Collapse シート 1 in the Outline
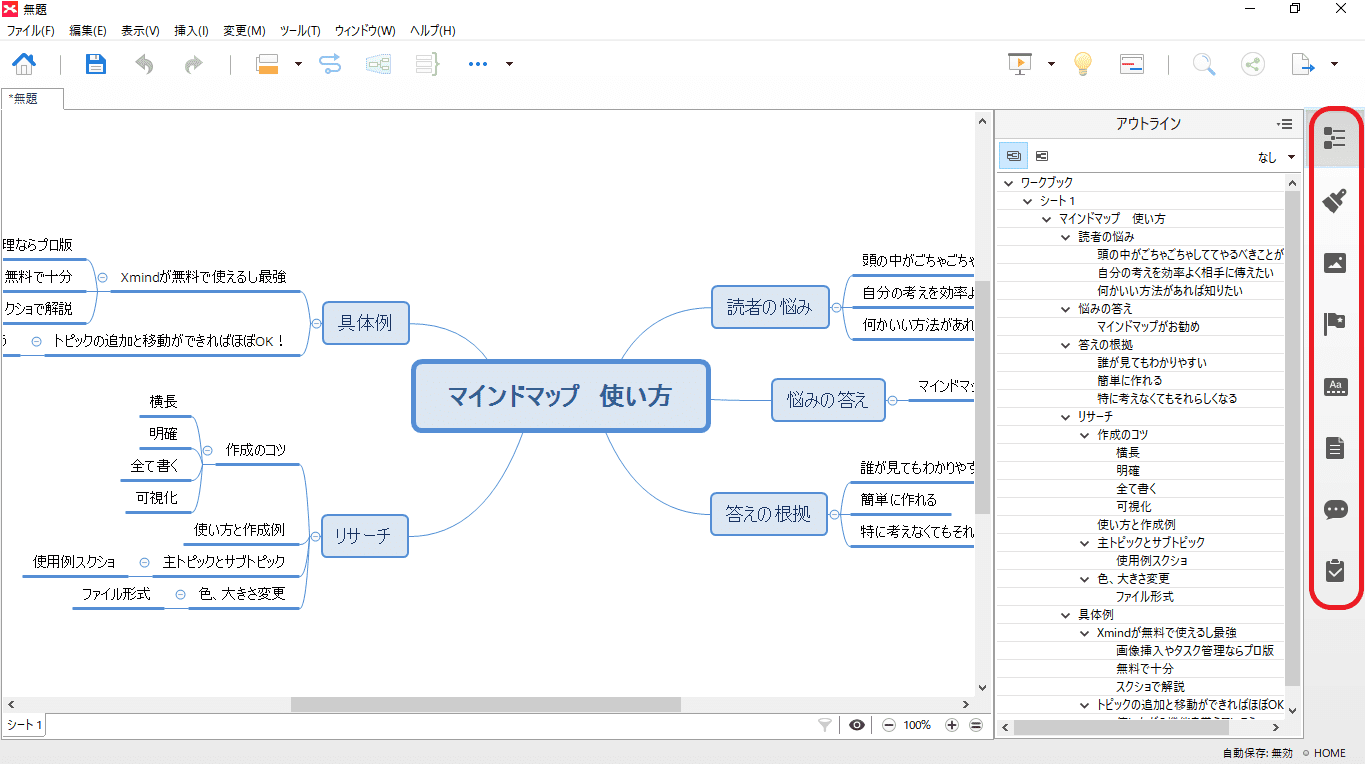Screen dimensions: 1365x764 tap(1028, 201)
